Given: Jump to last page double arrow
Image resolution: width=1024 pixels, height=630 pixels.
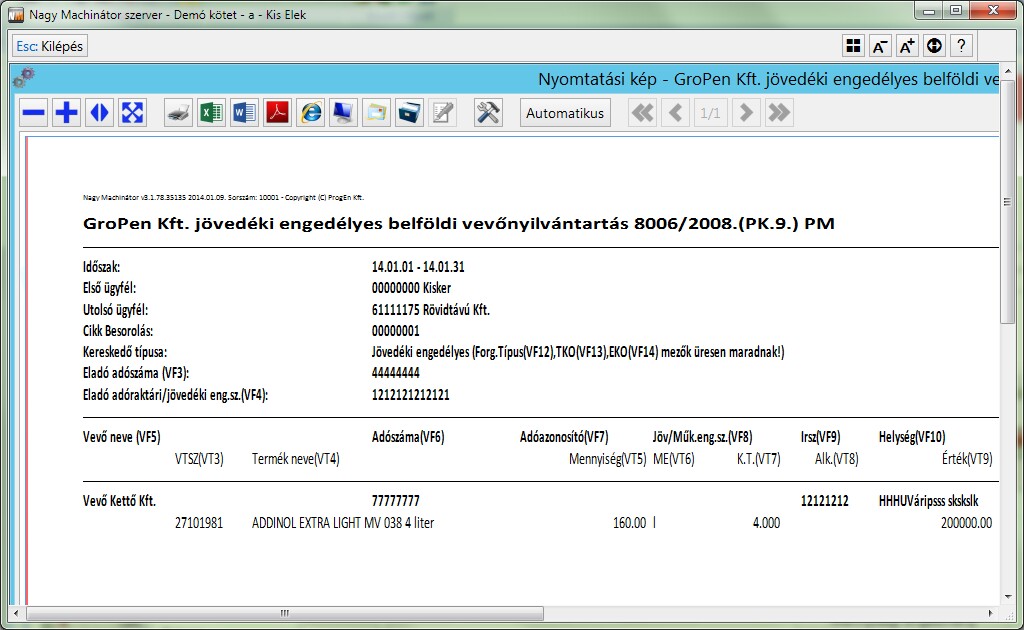Looking at the screenshot, I should point(778,113).
